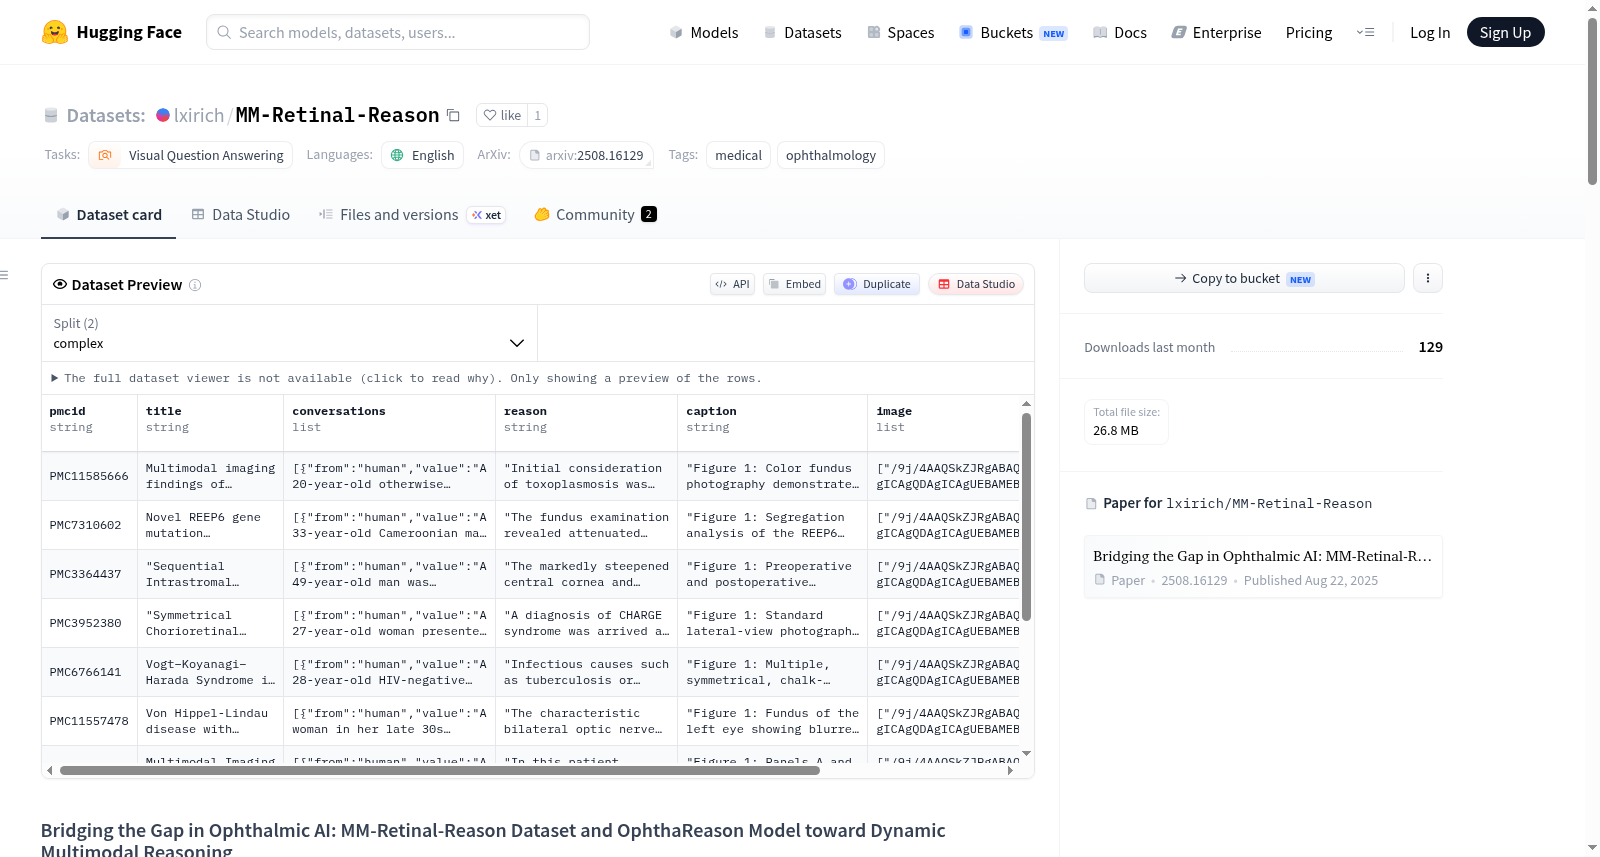Click the horizontal table scrollbar
The width and height of the screenshot is (1600, 857).
click(x=440, y=771)
